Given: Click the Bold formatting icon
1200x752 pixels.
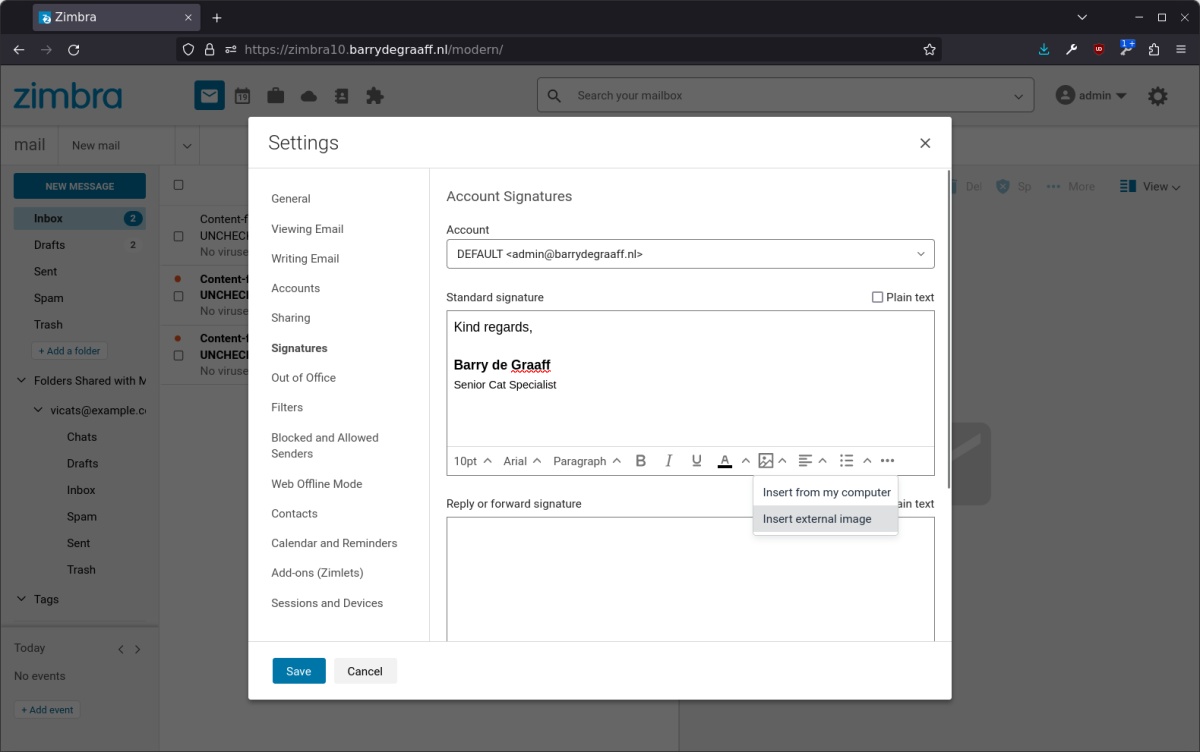Looking at the screenshot, I should [x=641, y=461].
